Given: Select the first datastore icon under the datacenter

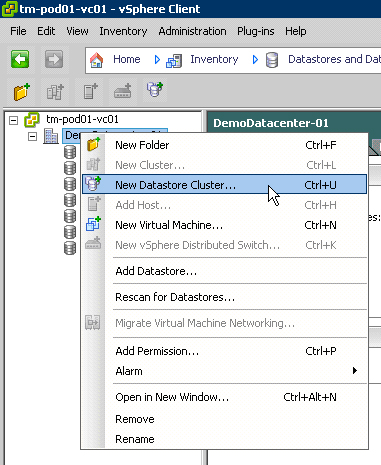Looking at the screenshot, I should pos(70,152).
